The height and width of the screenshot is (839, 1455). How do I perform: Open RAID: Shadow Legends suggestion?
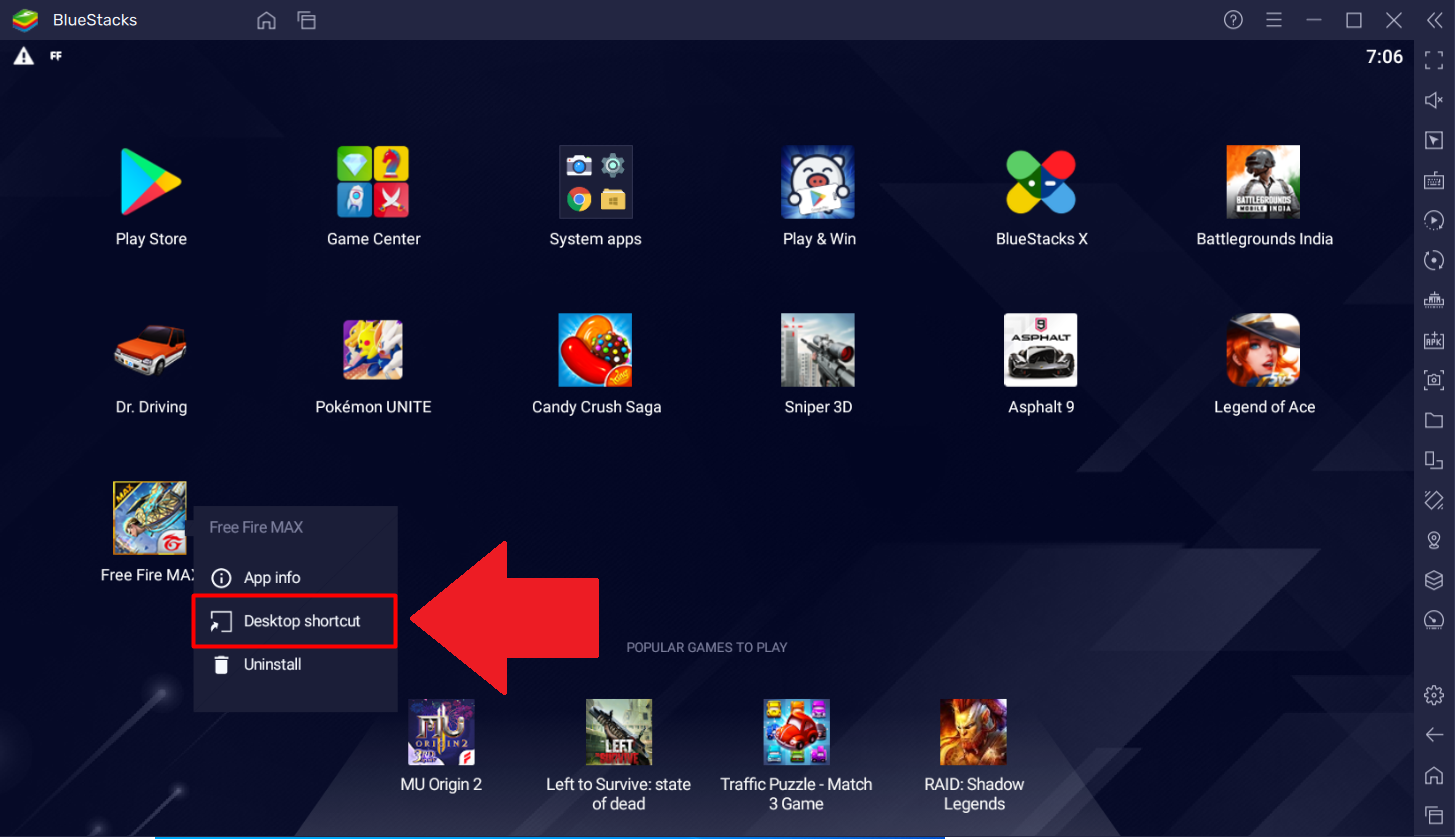[x=974, y=732]
